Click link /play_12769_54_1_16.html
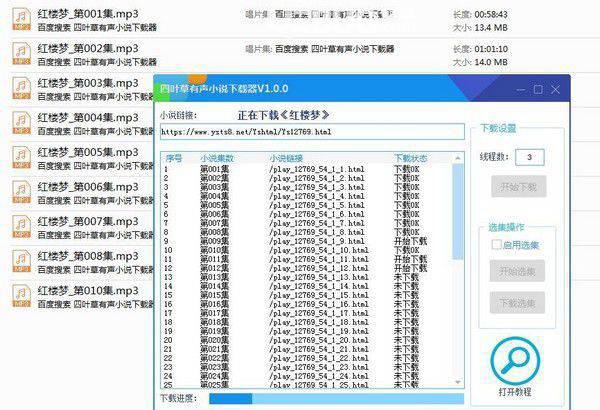 coord(319,304)
